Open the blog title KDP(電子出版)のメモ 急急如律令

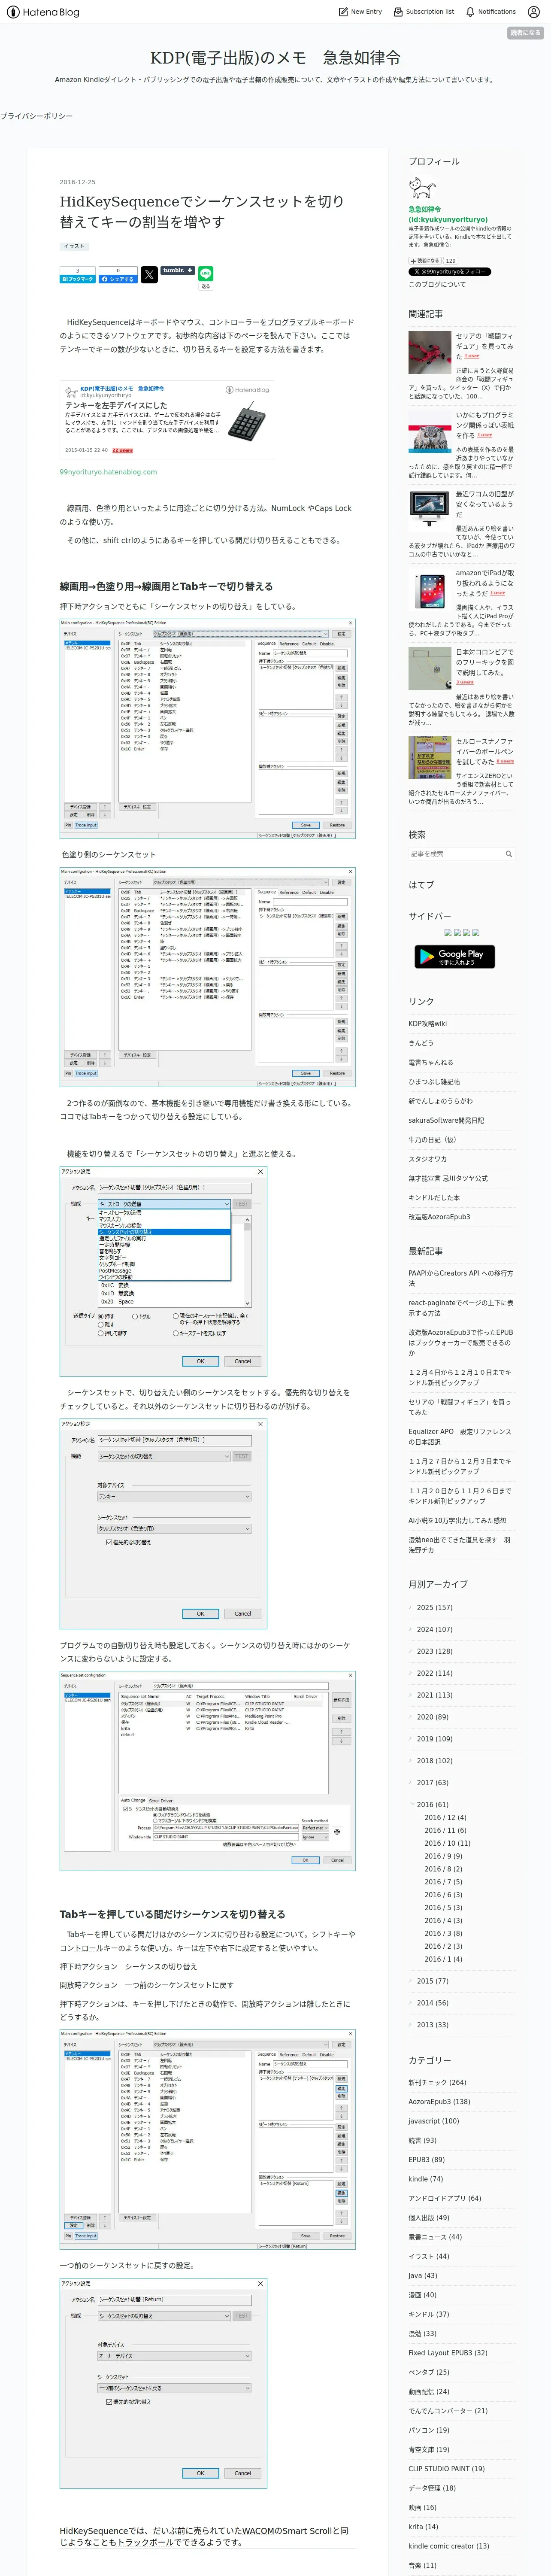click(x=275, y=57)
